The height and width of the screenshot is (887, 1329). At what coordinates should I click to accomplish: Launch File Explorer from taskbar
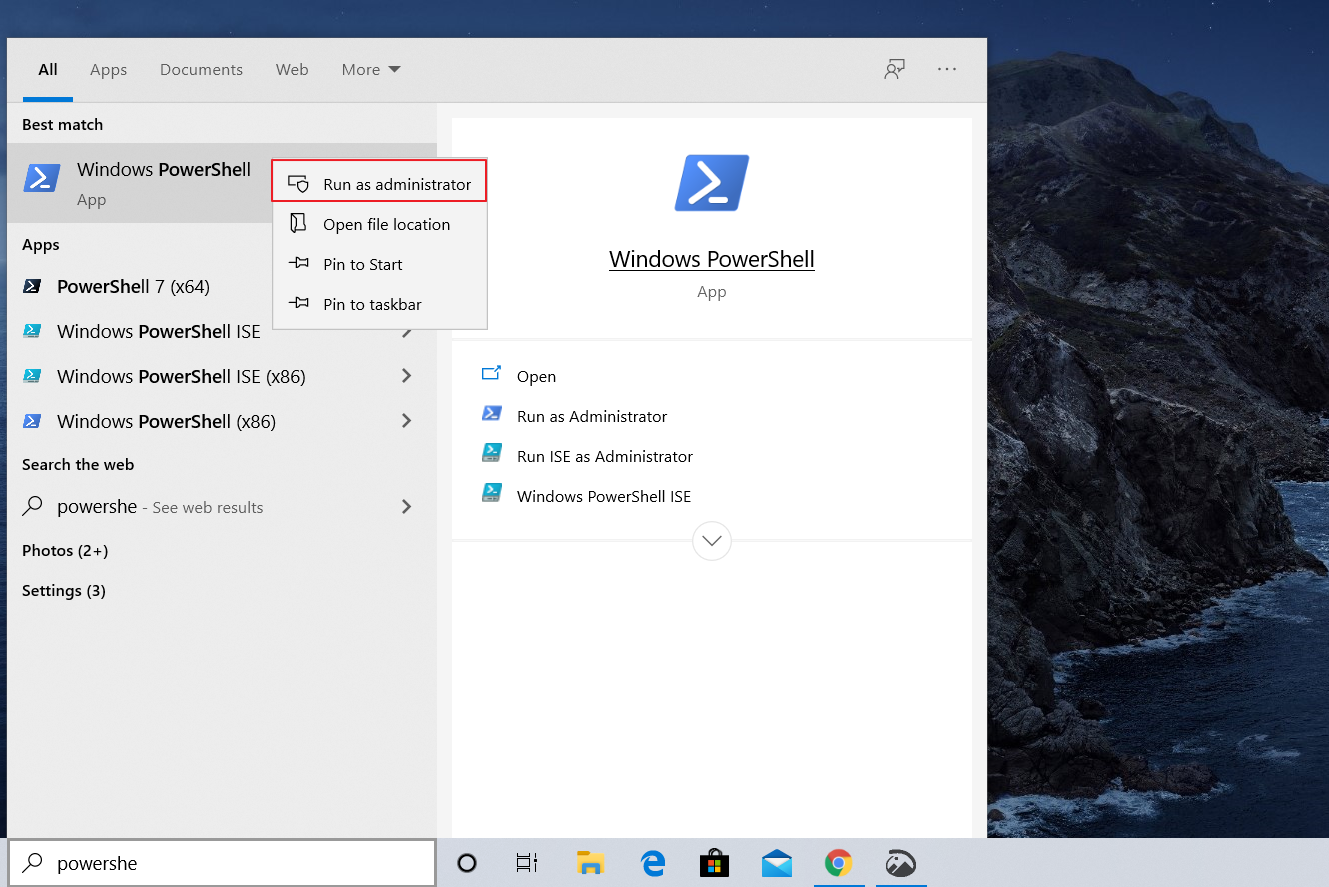pyautogui.click(x=590, y=863)
